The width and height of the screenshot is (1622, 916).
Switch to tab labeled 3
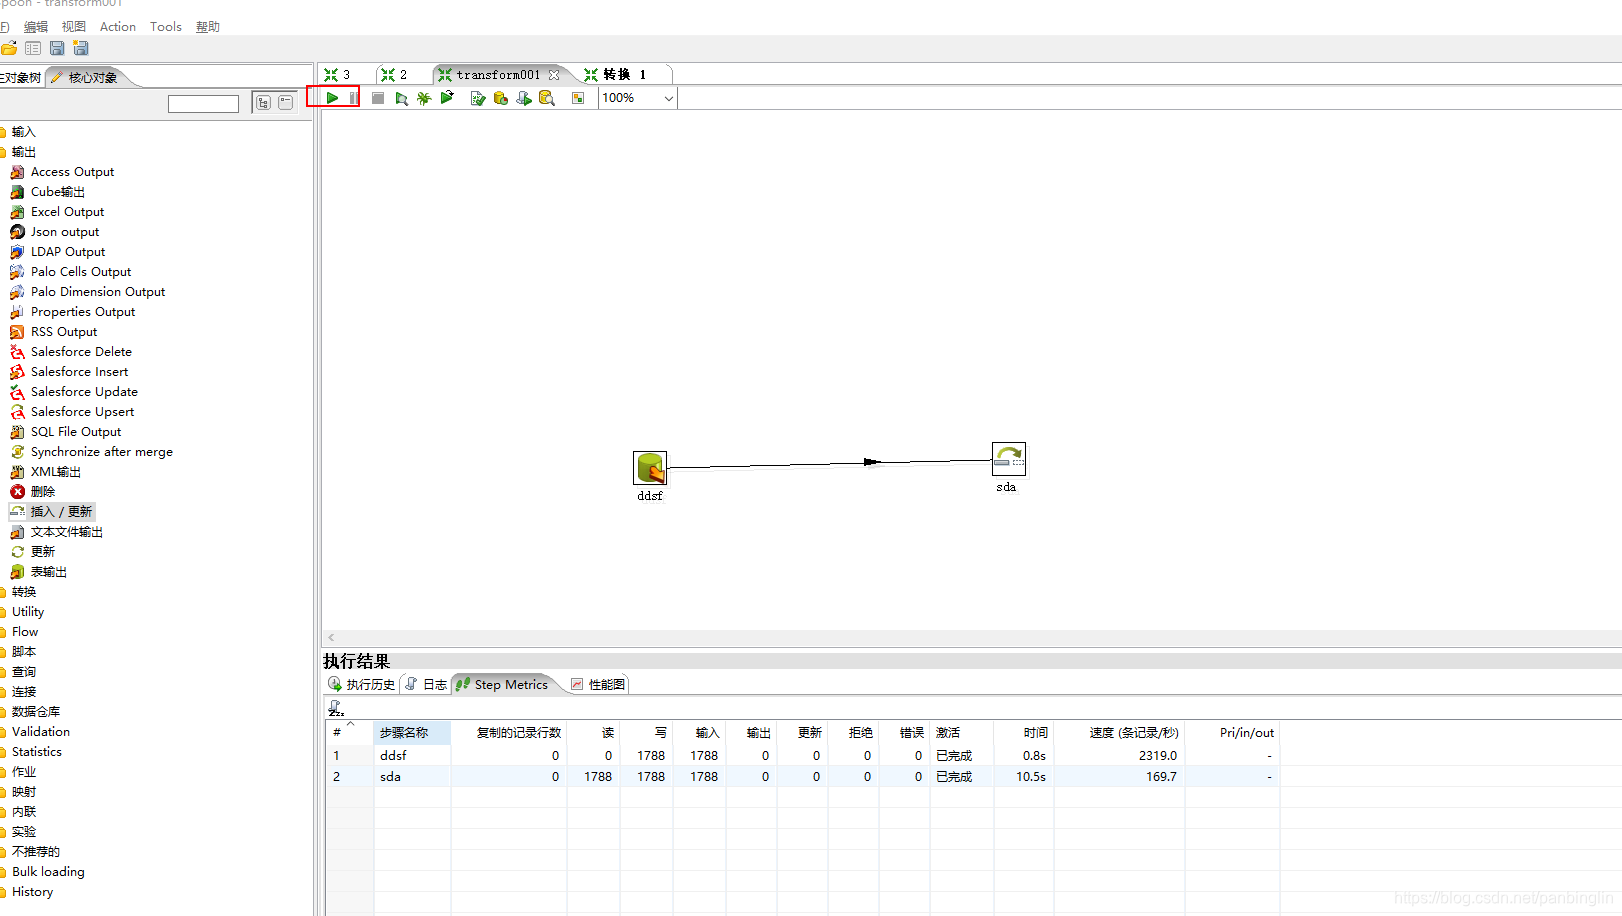pyautogui.click(x=338, y=75)
